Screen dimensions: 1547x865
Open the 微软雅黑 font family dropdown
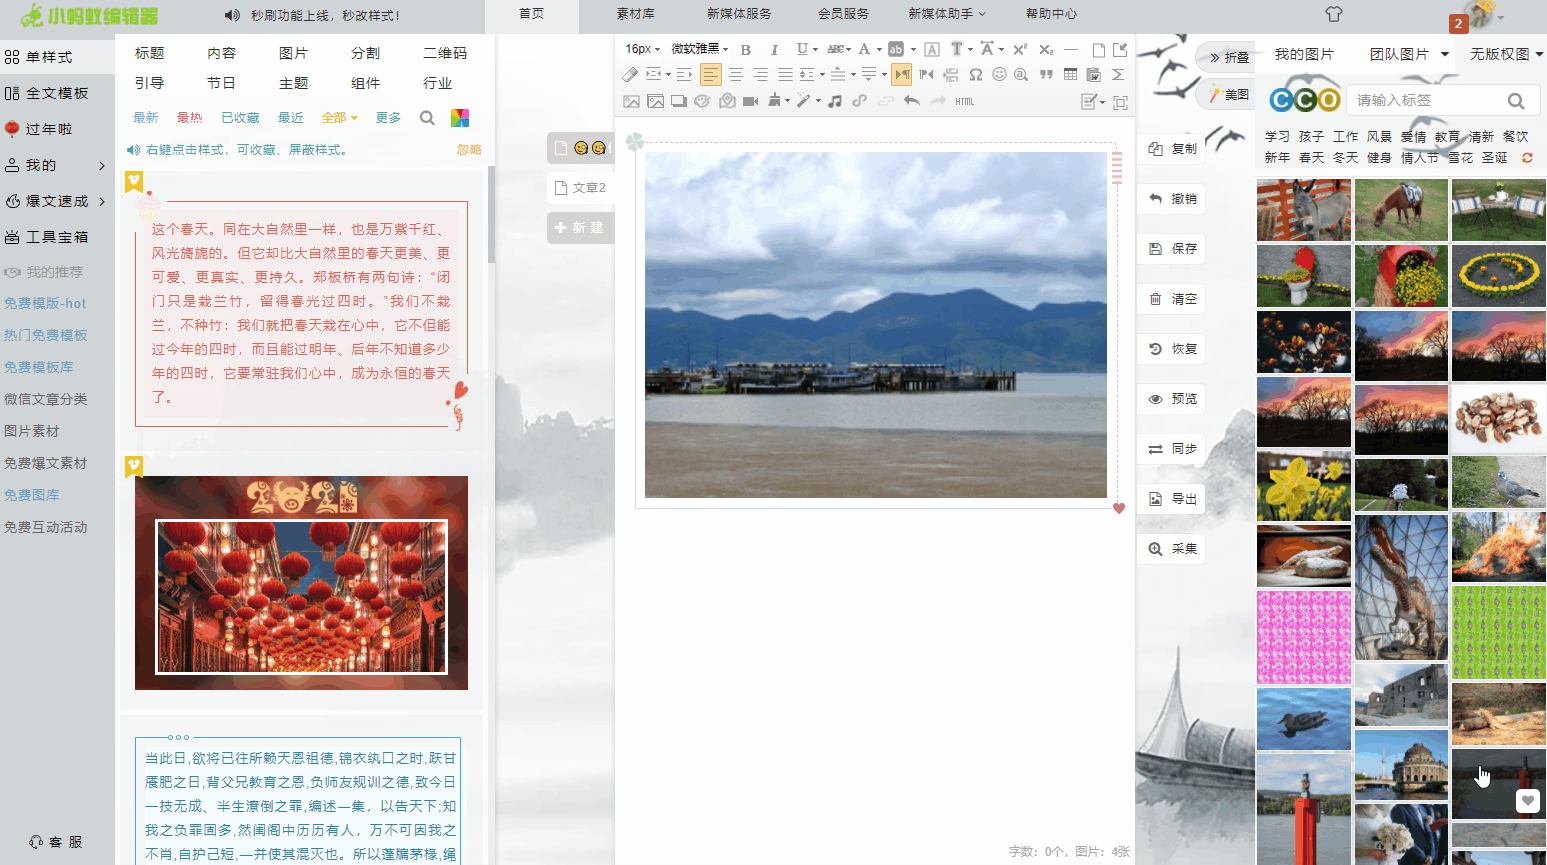(x=700, y=48)
